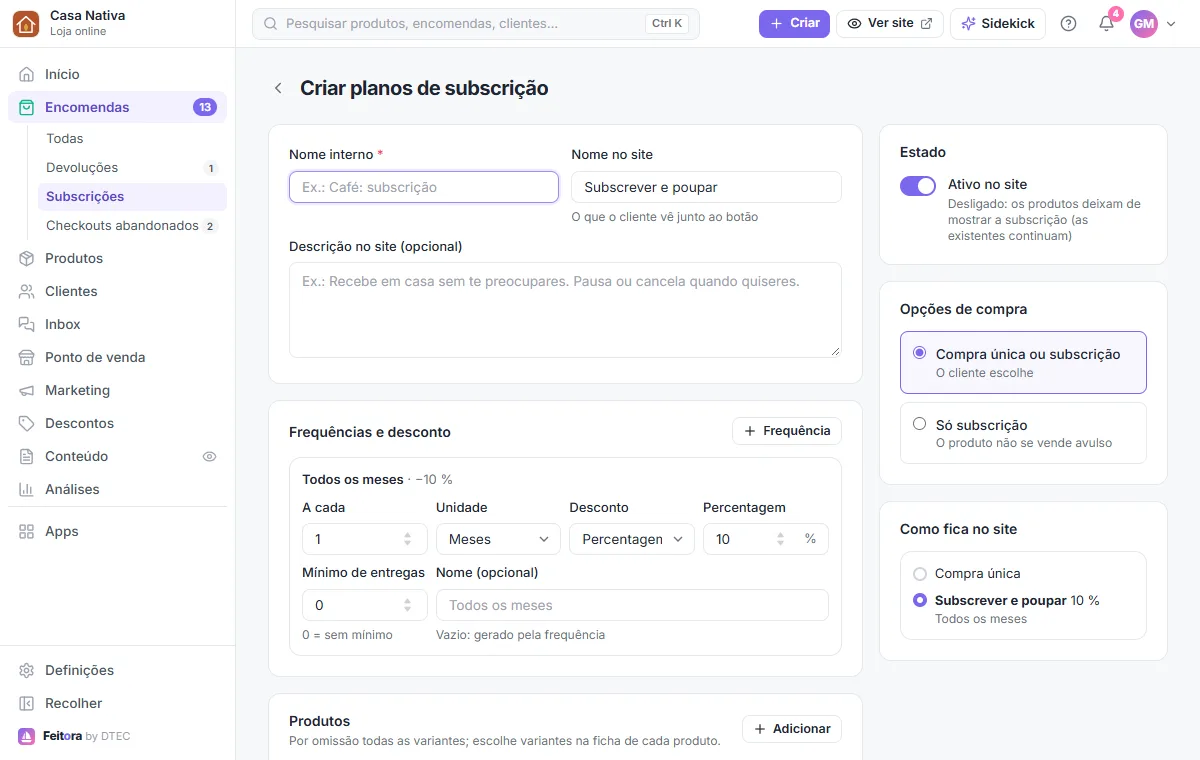Viewport: 1200px width, 760px height.
Task: Open the help question mark icon
Action: (x=1068, y=24)
